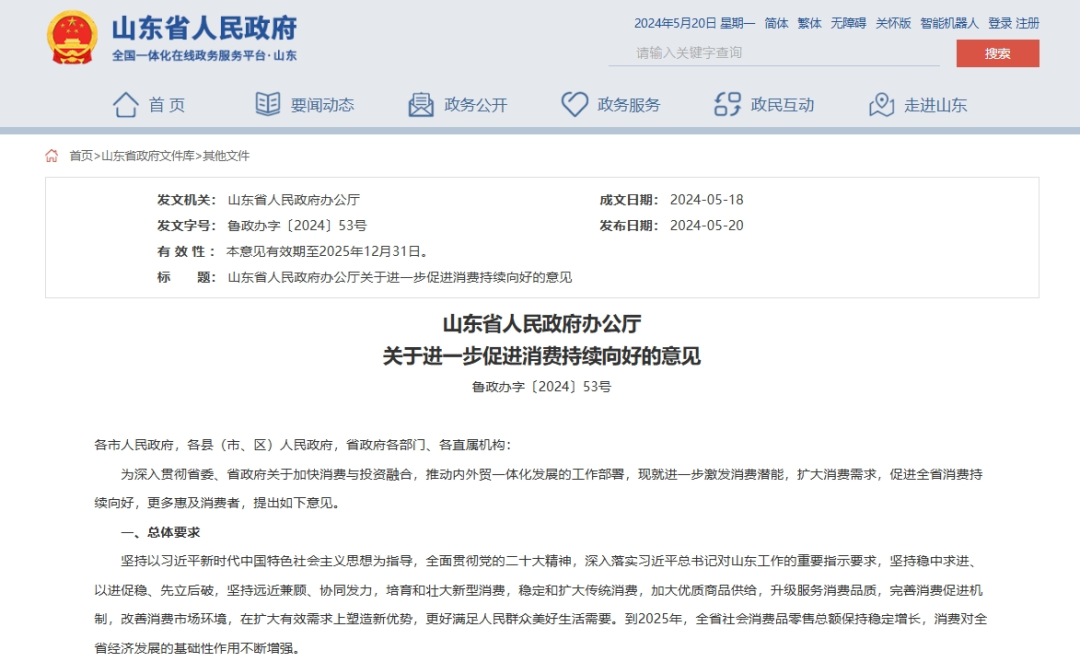Open 要闻动态 via its book icon
This screenshot has width=1080, height=662.
click(x=265, y=103)
